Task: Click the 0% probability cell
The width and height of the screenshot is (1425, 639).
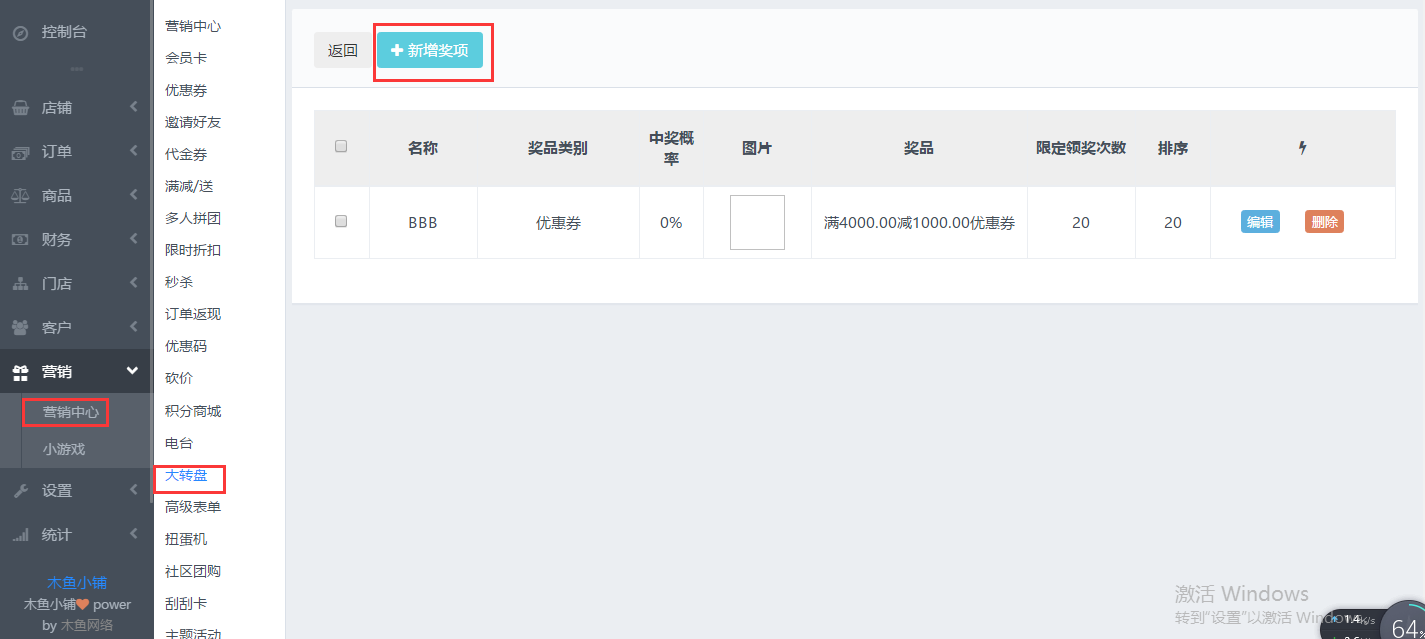Action: click(671, 223)
